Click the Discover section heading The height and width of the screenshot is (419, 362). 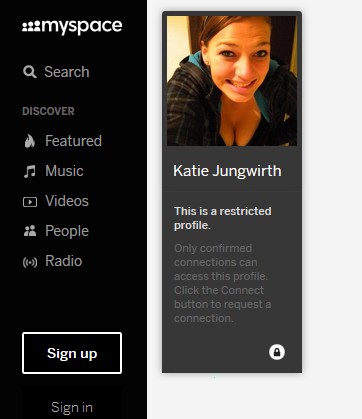48,111
